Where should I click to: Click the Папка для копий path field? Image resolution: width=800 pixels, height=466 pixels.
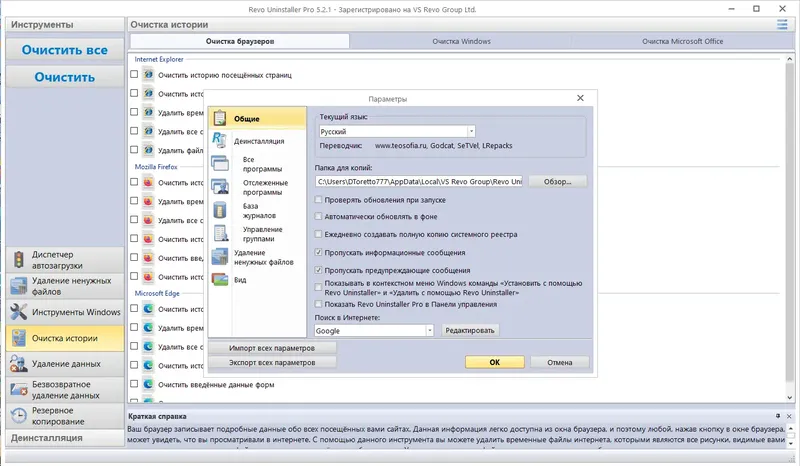(x=419, y=181)
